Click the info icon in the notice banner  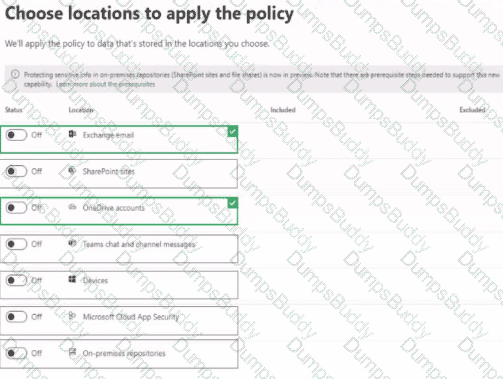click(x=15, y=74)
